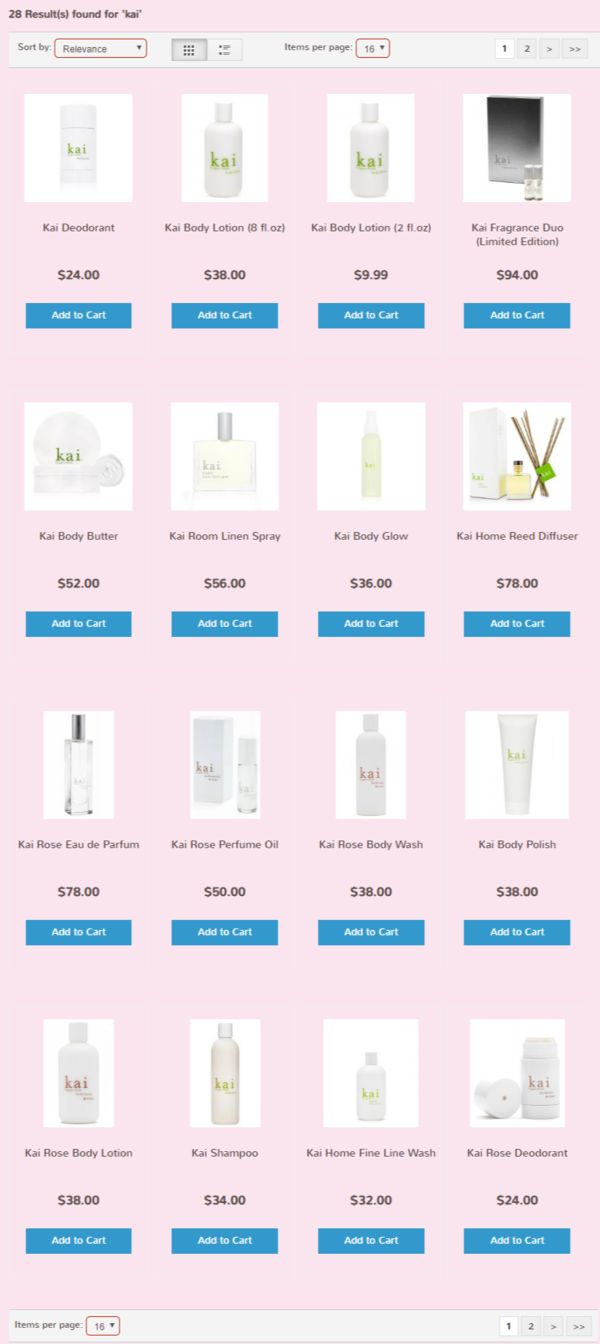Jump to last page using top double arrow
Viewport: 600px width, 1344px height.
click(575, 48)
